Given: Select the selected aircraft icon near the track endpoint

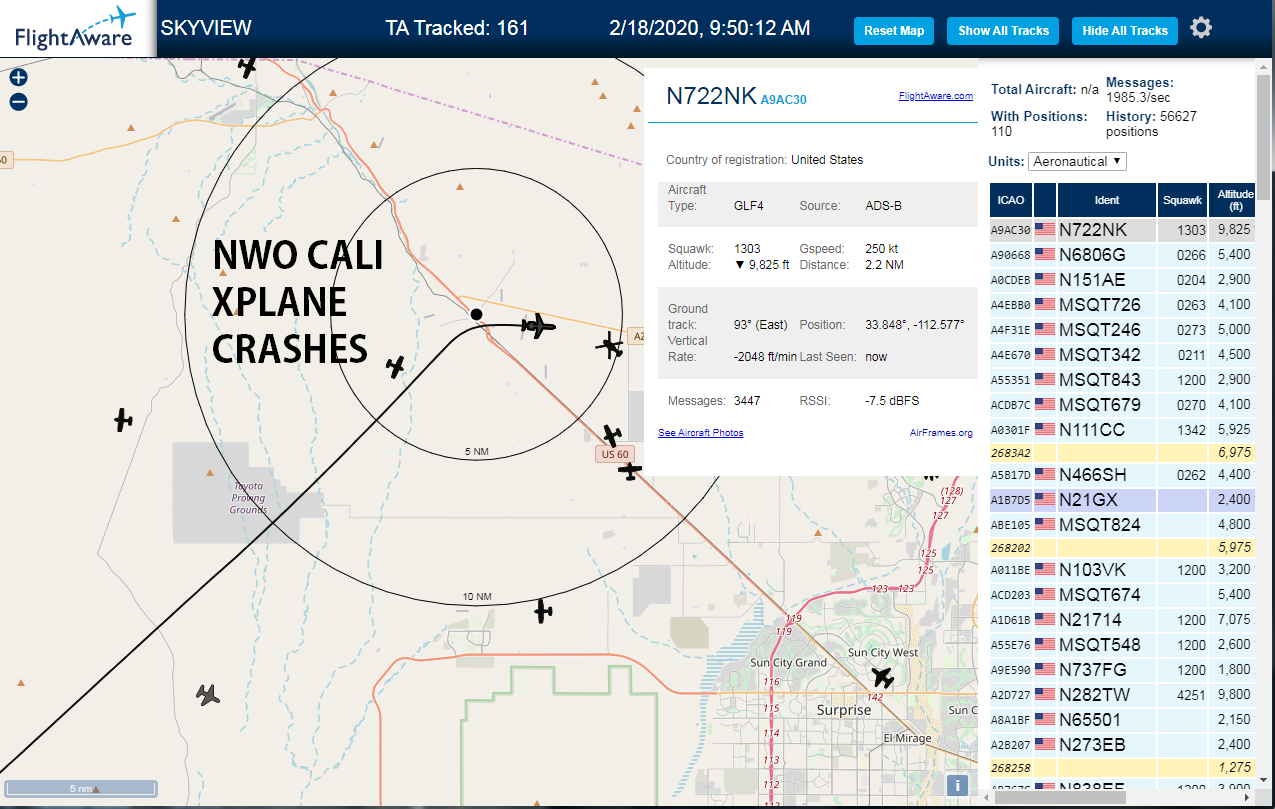Looking at the screenshot, I should tap(538, 325).
